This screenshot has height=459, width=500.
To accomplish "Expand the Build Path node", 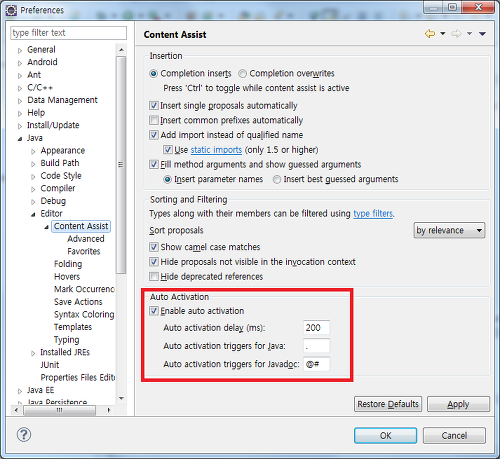I will coord(33,164).
